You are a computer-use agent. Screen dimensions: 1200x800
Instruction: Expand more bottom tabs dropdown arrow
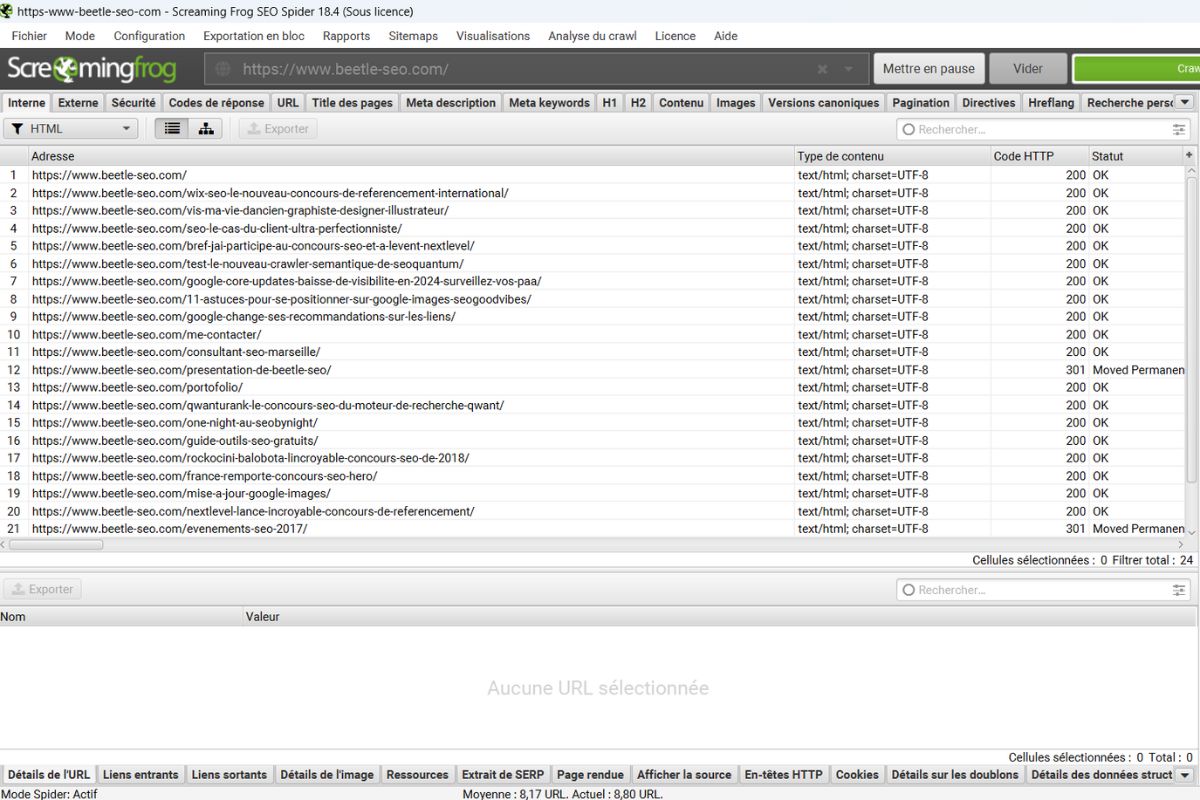click(1184, 774)
